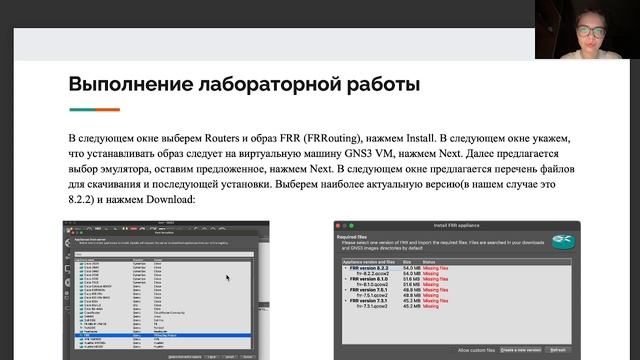Click the 51.6 MB size of FRR version 8.1.0
The image size is (640, 360).
click(x=411, y=279)
